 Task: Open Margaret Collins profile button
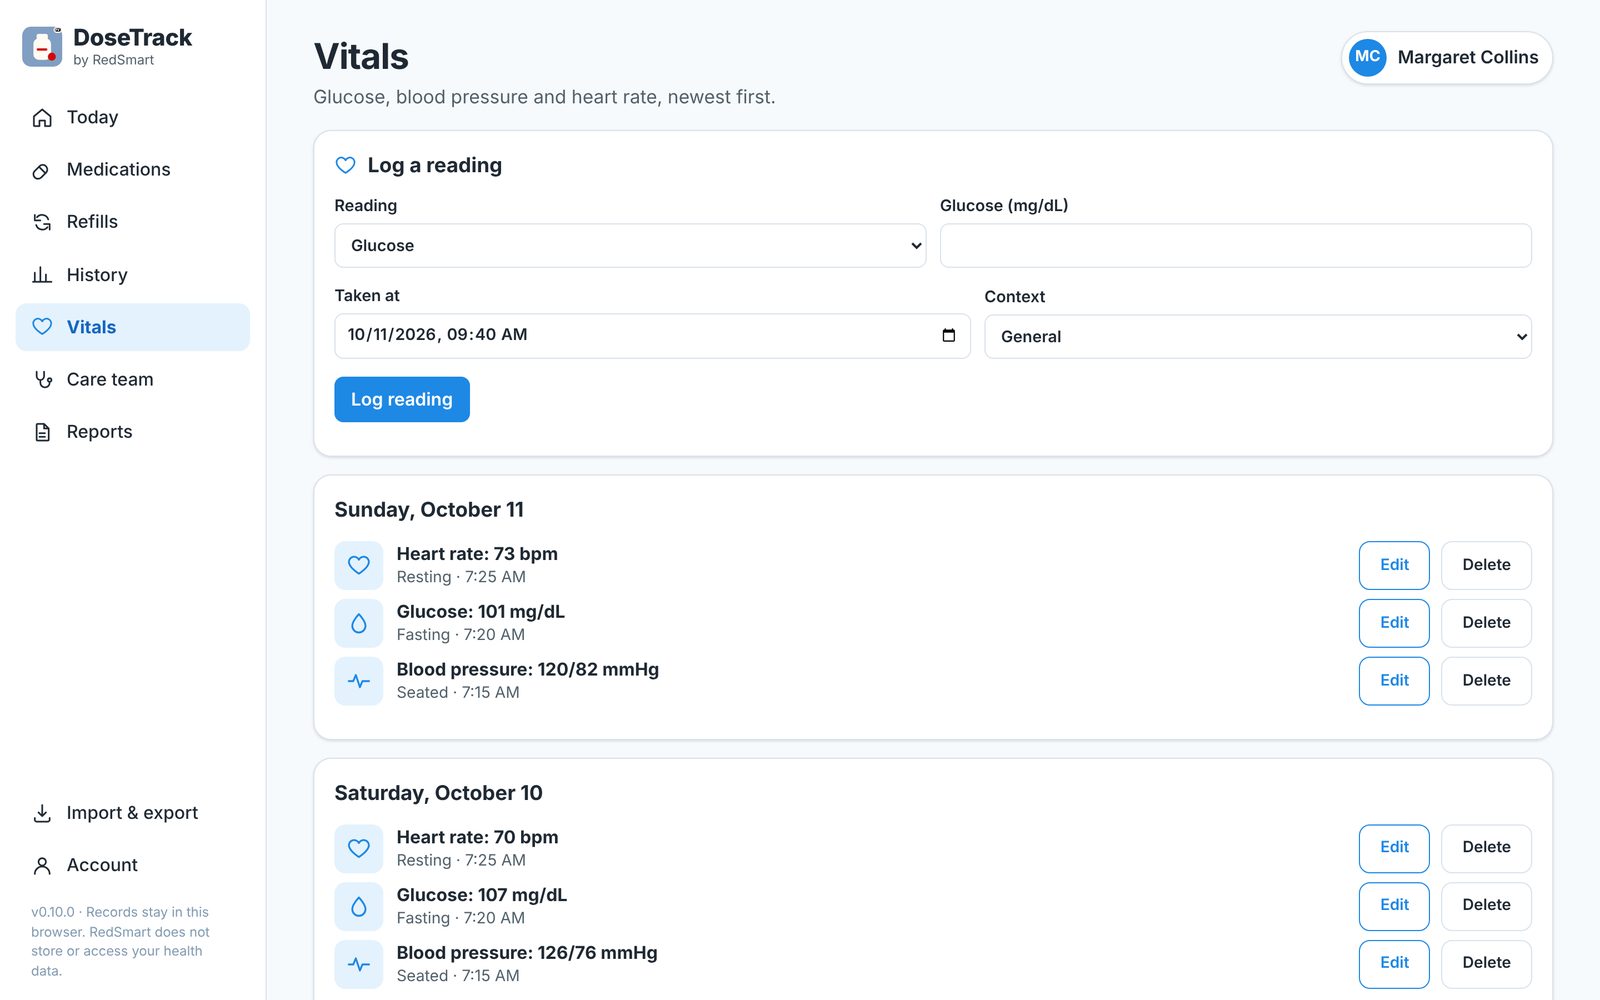click(1446, 57)
